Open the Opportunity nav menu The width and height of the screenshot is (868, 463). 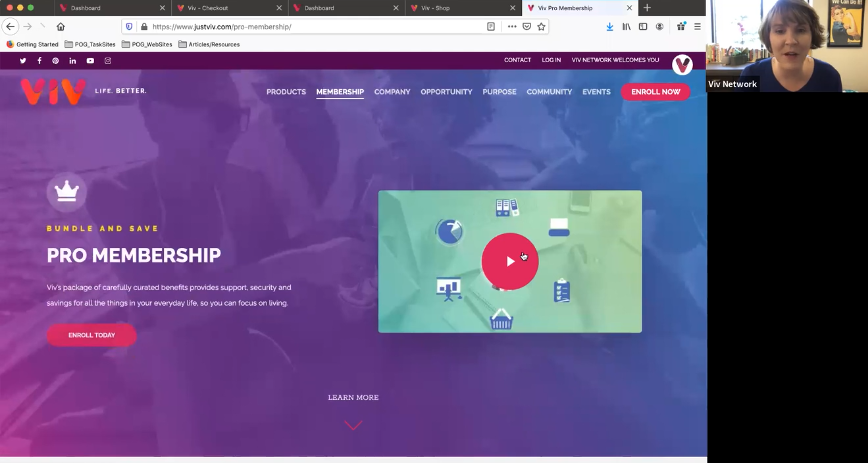point(446,92)
